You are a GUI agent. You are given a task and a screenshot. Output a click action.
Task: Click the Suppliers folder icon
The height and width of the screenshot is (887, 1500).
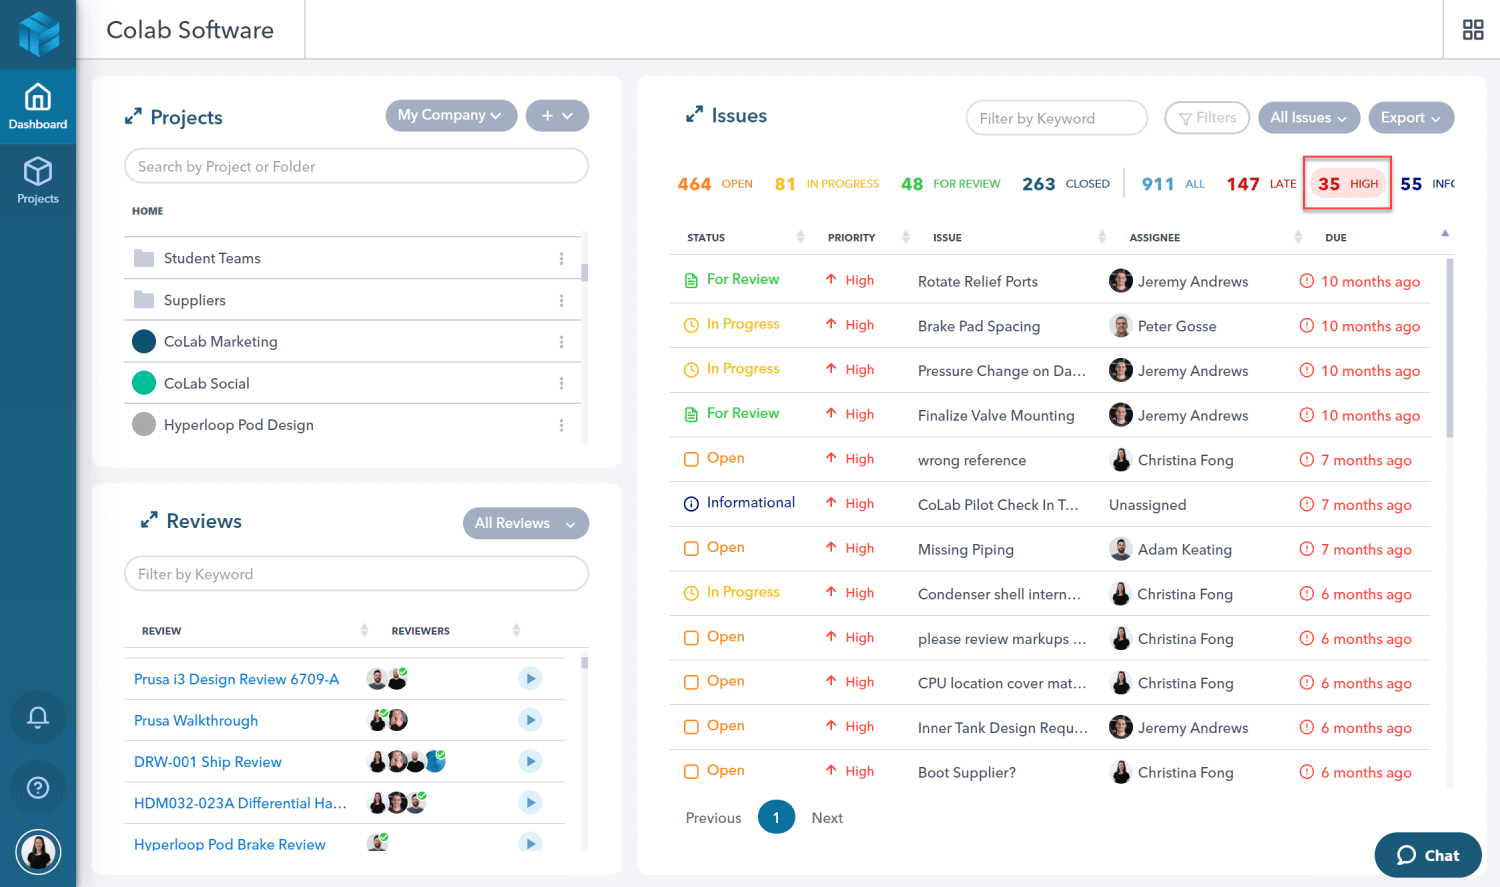(x=144, y=300)
